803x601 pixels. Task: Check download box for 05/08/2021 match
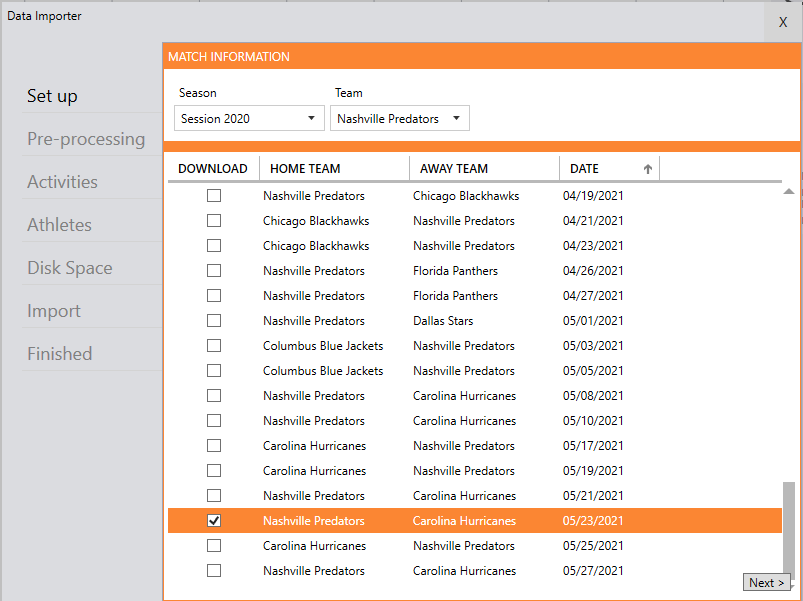tap(214, 396)
